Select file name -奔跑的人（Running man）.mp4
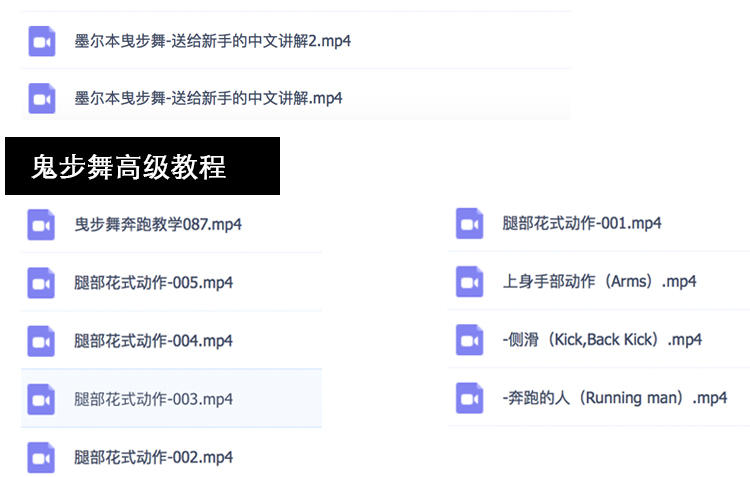750x477 pixels. pyautogui.click(x=615, y=398)
